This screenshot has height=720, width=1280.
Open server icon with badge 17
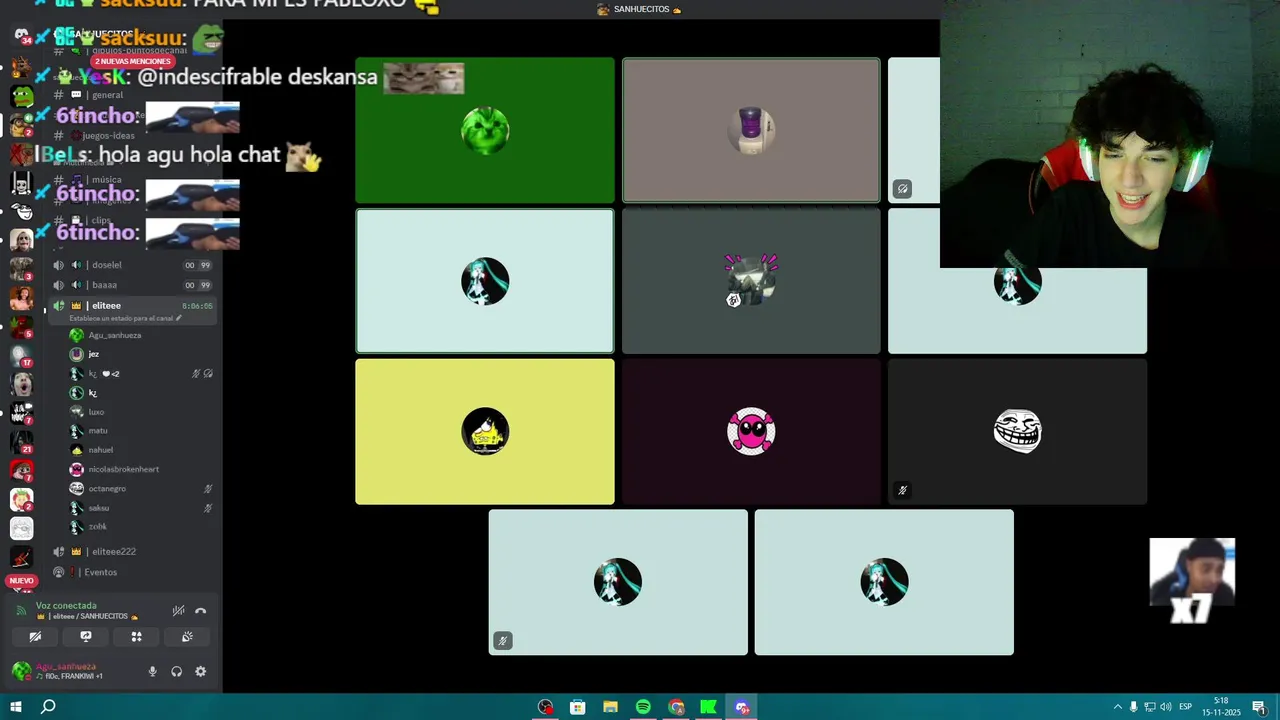[x=21, y=355]
